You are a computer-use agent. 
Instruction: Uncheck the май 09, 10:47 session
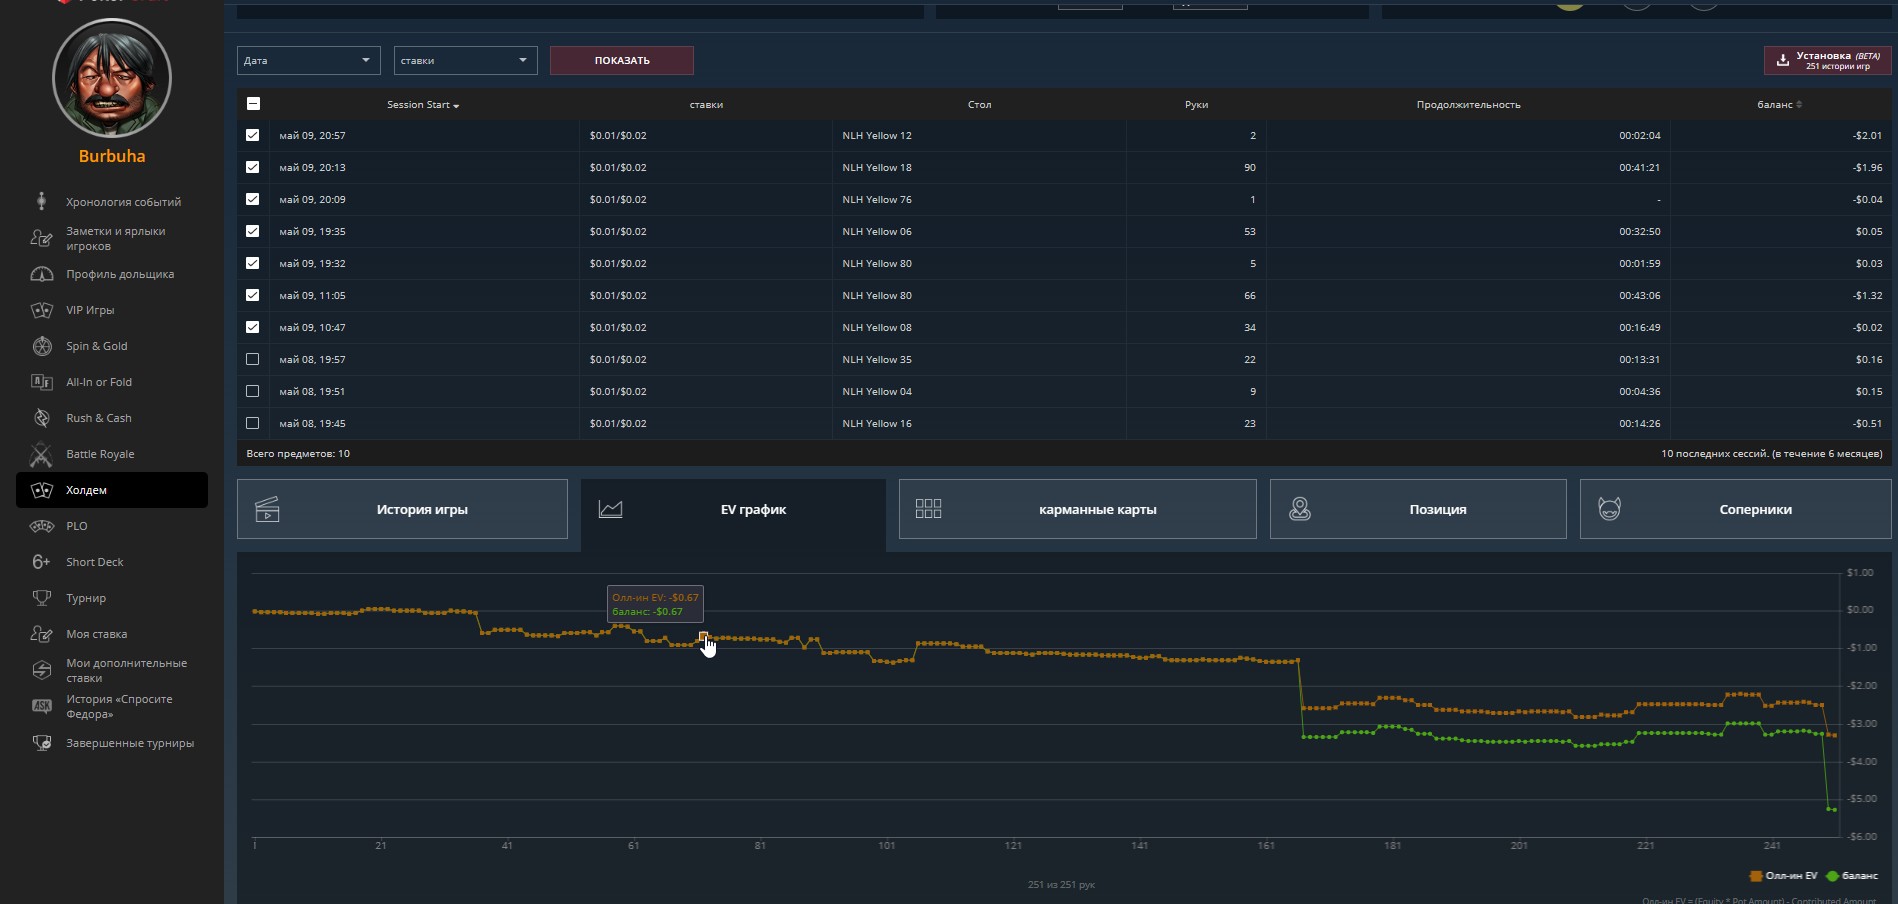[x=252, y=327]
